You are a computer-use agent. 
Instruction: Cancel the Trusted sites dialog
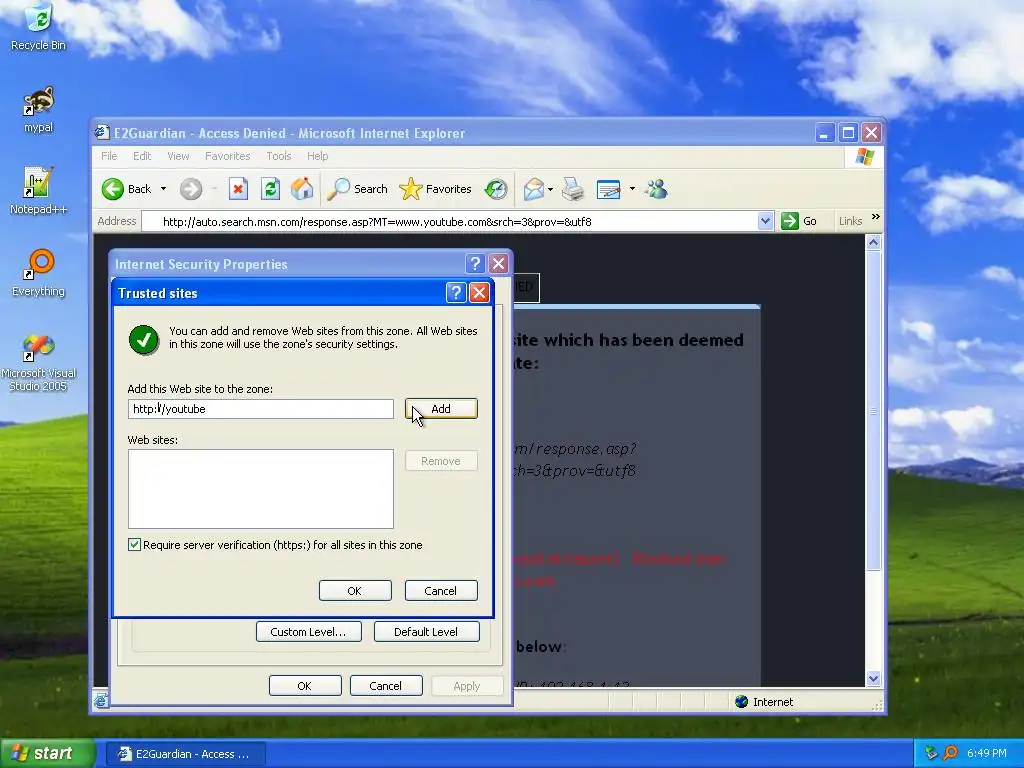click(x=441, y=591)
